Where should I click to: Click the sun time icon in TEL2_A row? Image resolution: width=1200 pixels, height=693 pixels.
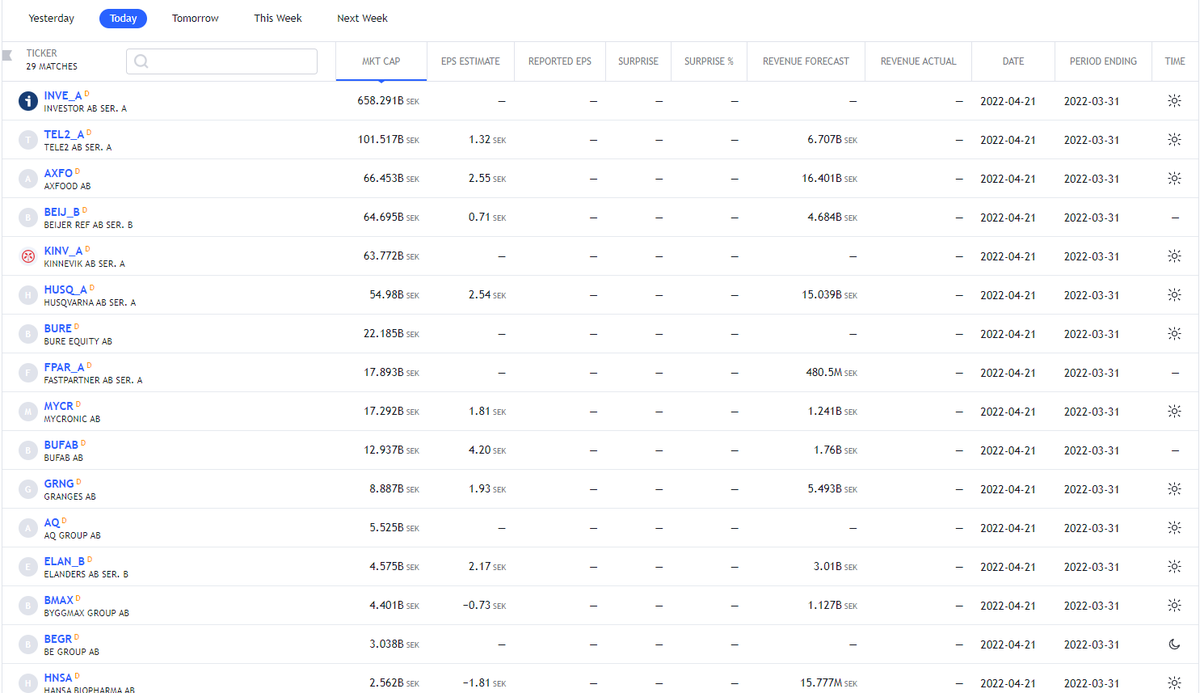[1175, 140]
